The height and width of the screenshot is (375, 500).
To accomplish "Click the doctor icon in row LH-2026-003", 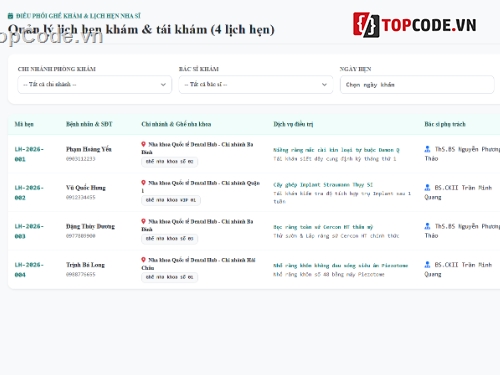I will point(427,226).
